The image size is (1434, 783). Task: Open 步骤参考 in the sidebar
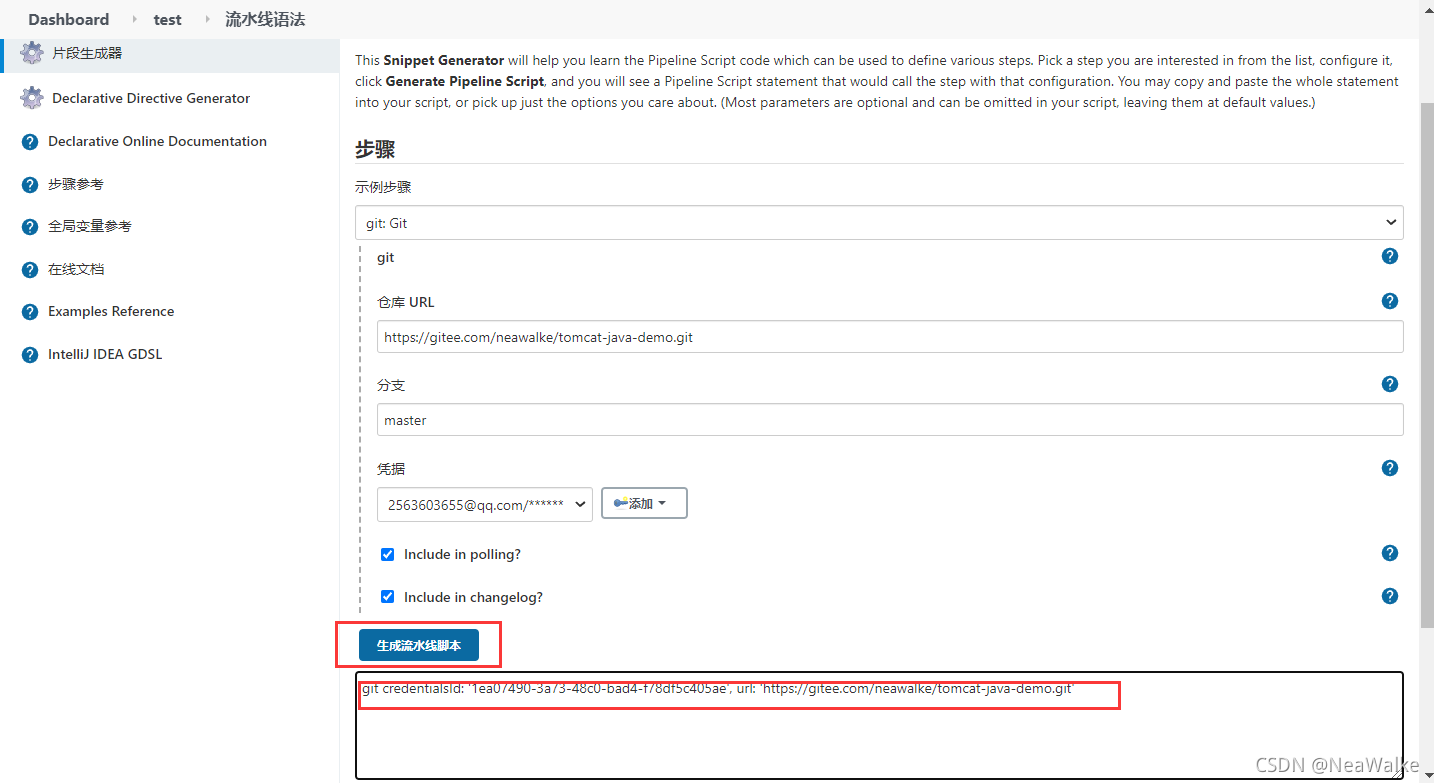[76, 185]
